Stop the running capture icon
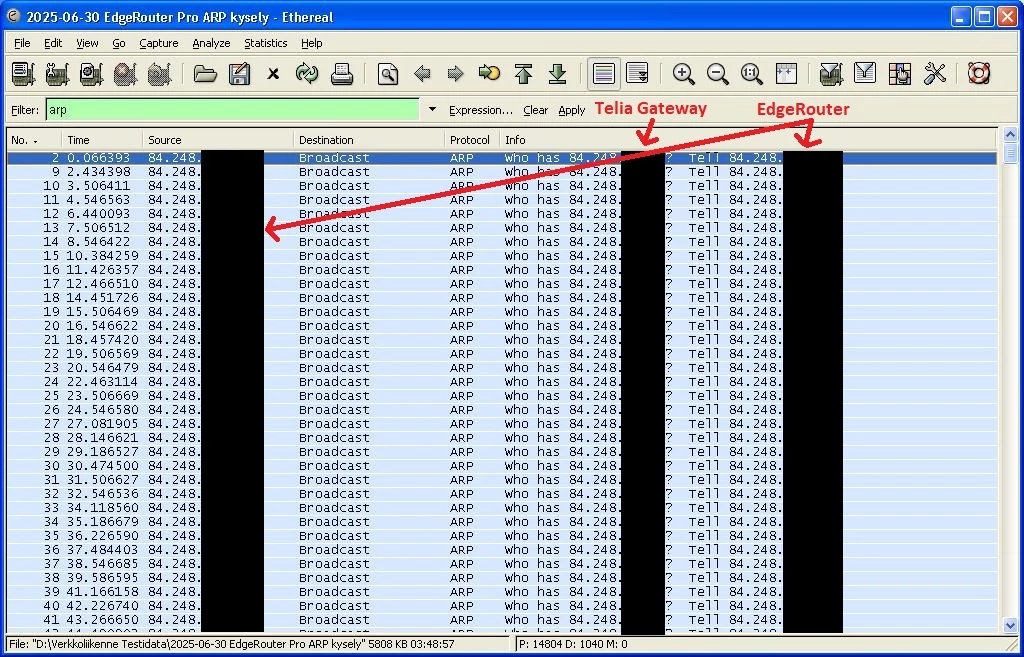 [x=125, y=74]
